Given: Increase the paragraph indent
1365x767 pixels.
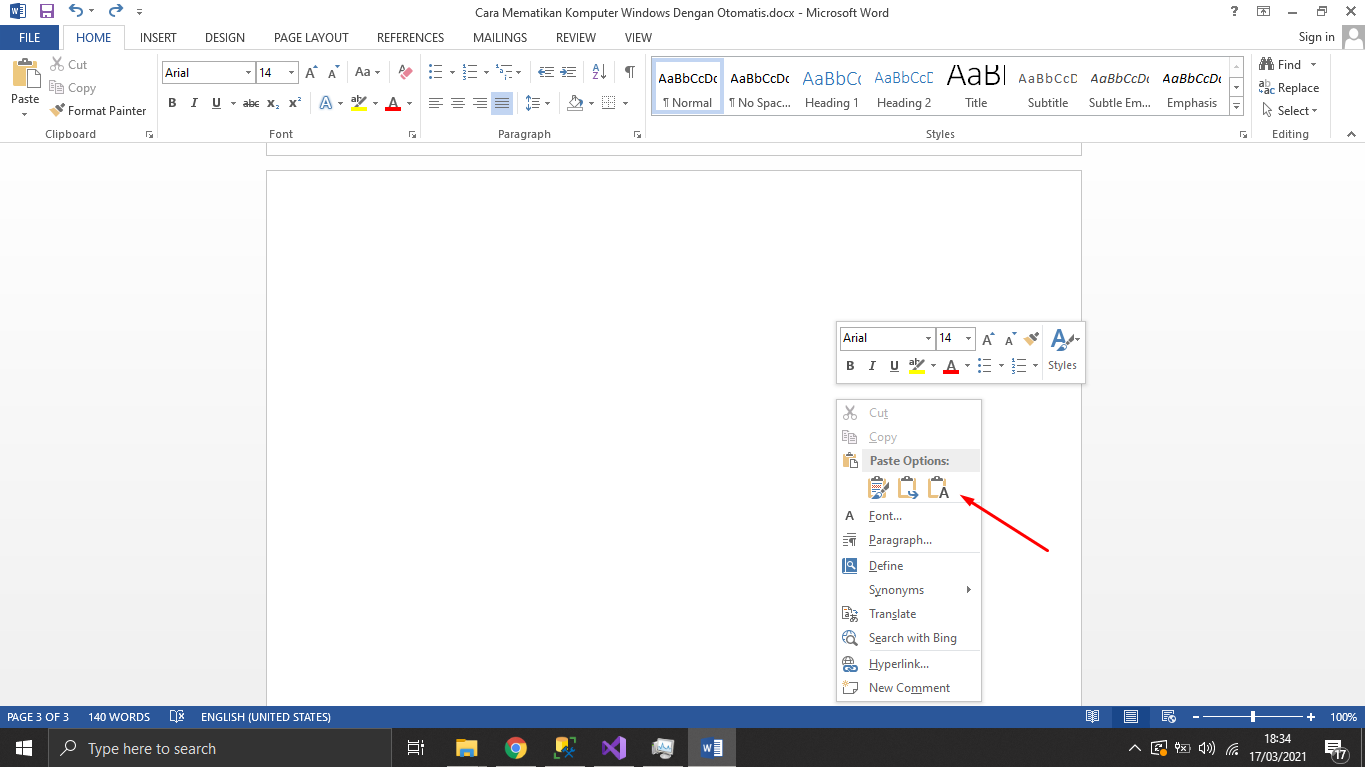Looking at the screenshot, I should click(569, 72).
